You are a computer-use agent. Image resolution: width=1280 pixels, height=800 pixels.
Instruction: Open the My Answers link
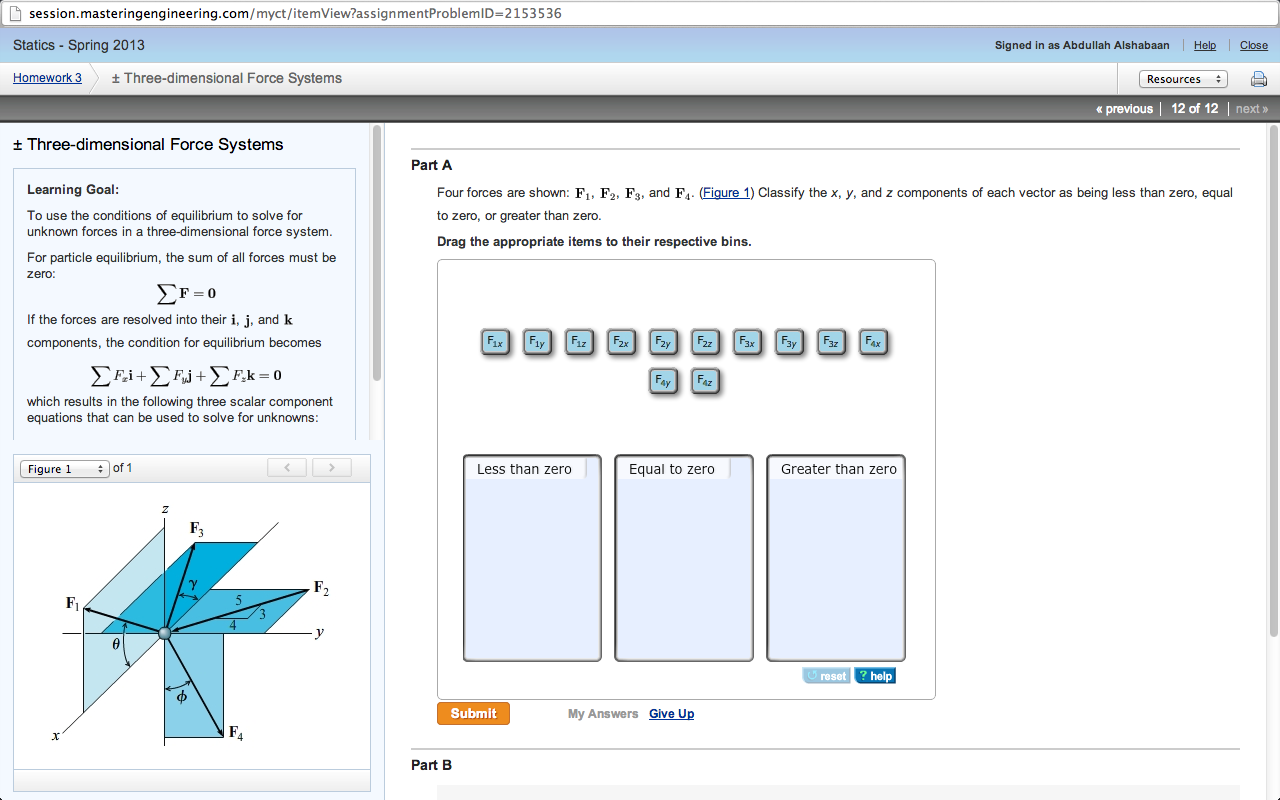(603, 714)
